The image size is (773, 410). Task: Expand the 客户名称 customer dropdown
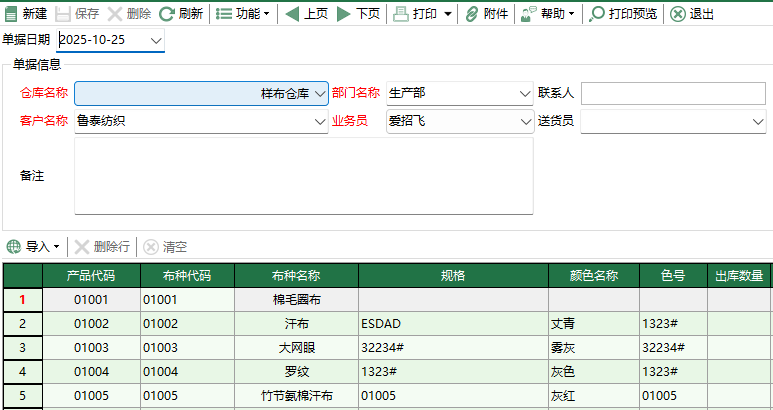click(320, 121)
